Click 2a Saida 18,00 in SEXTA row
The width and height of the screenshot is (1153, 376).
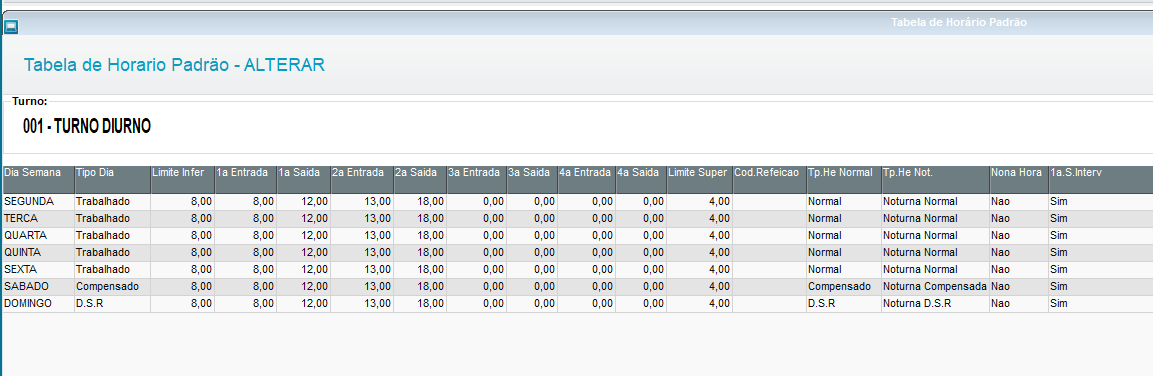click(x=420, y=269)
